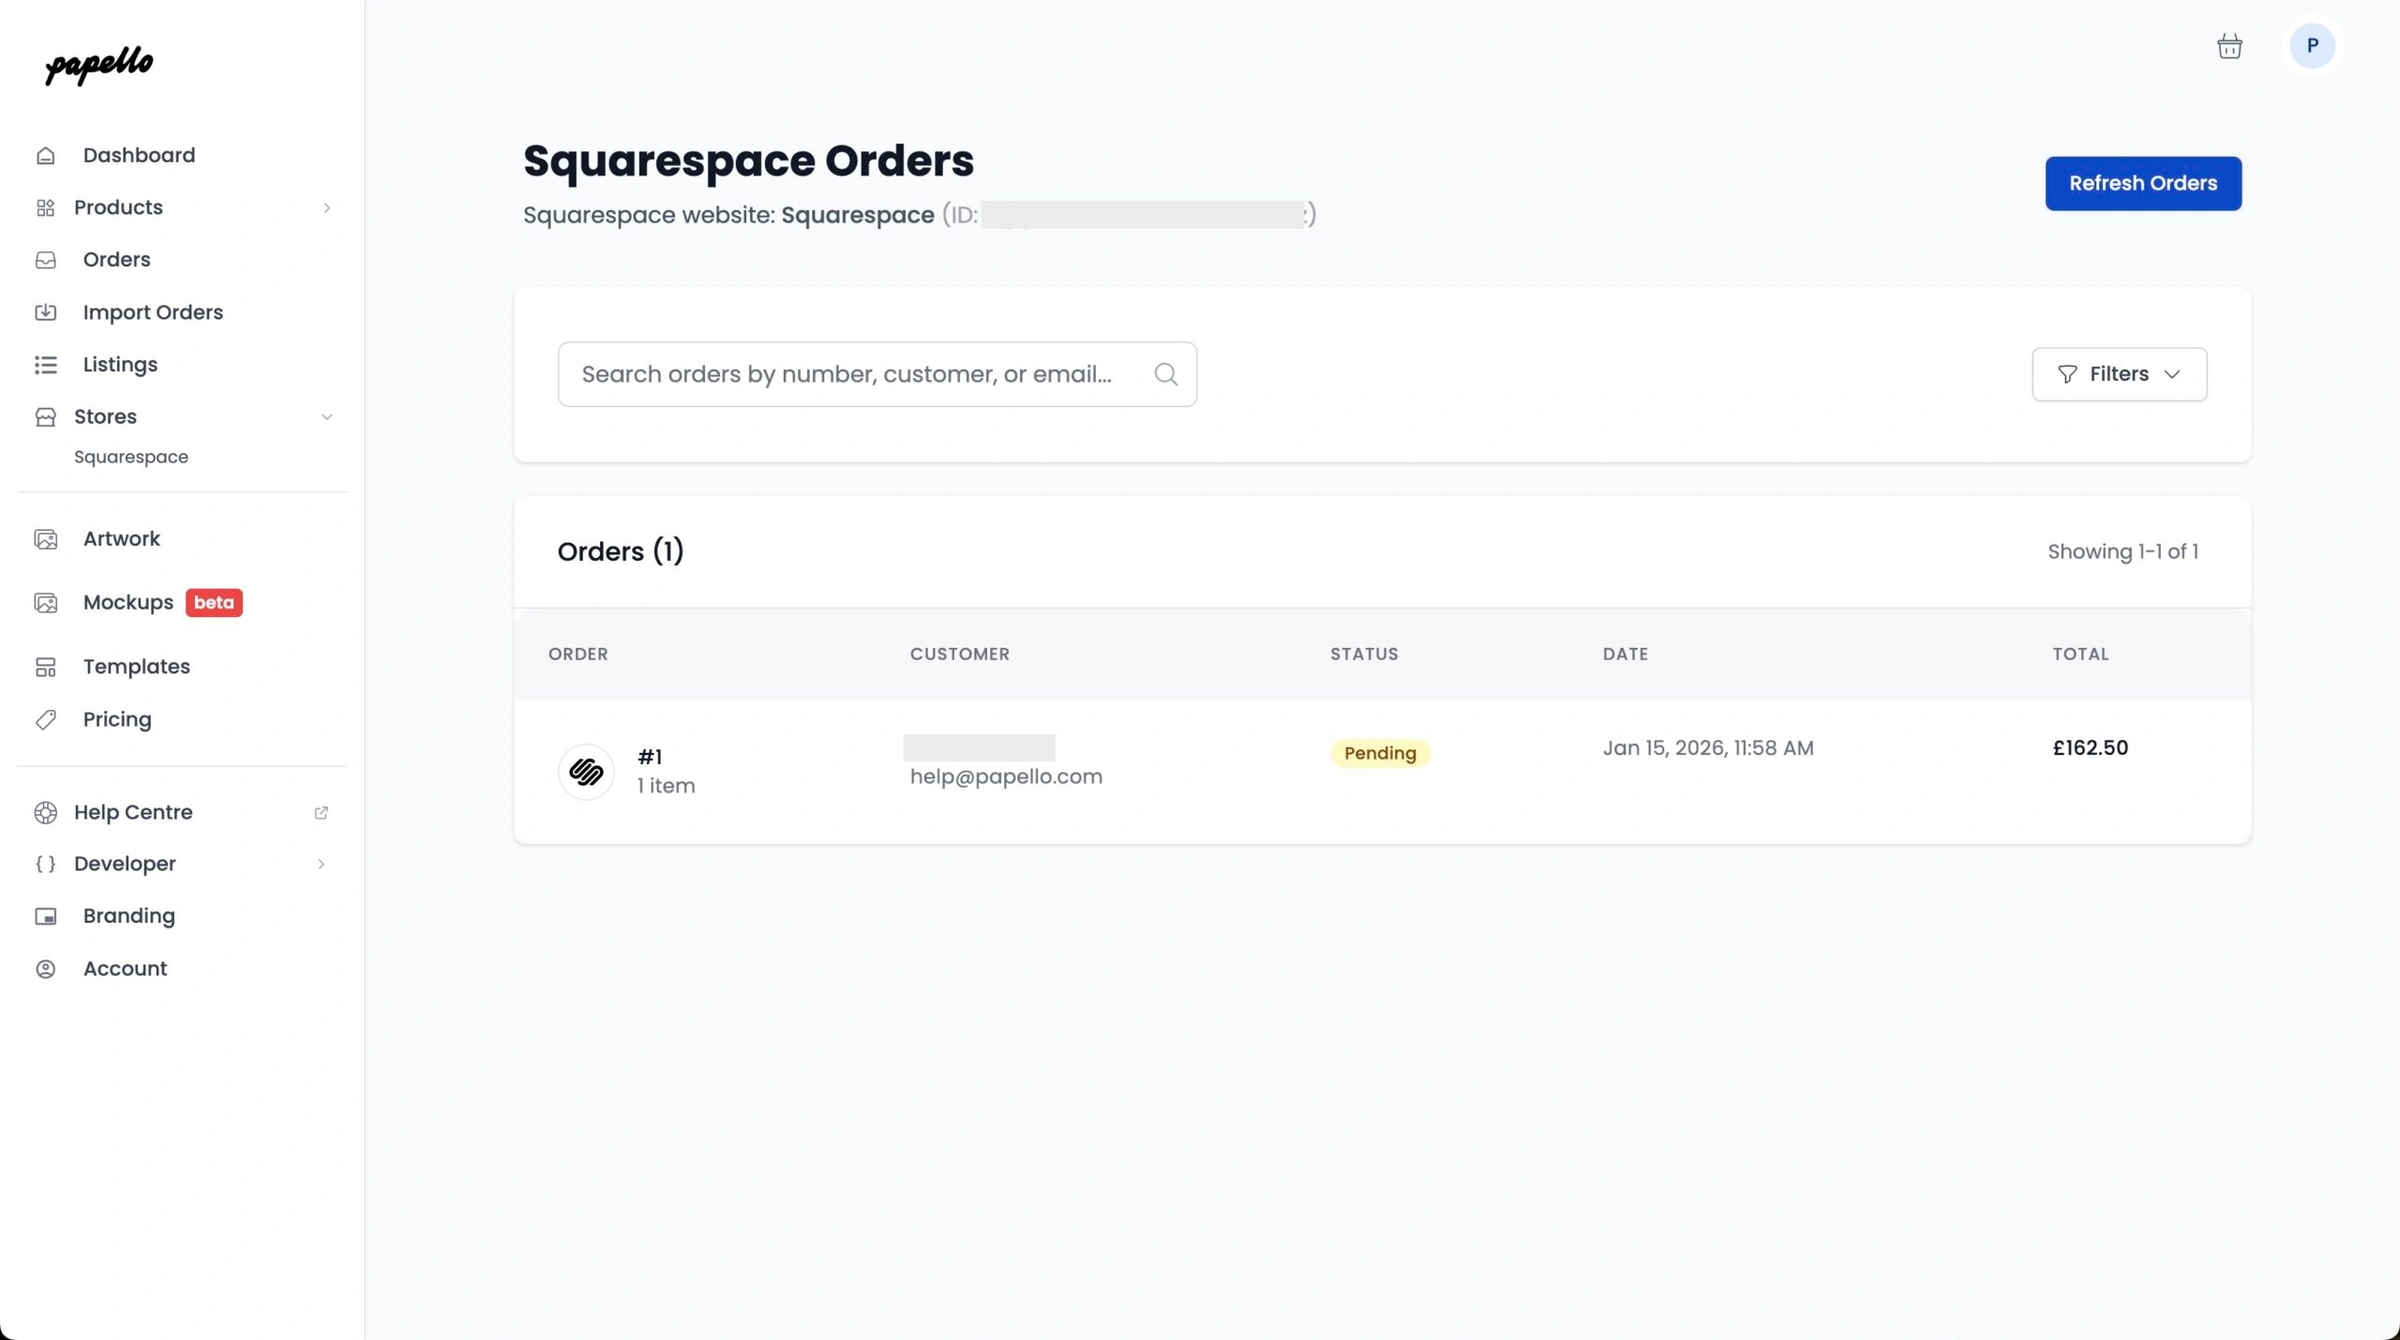Click the search magnifier icon
2400x1340 pixels.
click(x=1165, y=374)
